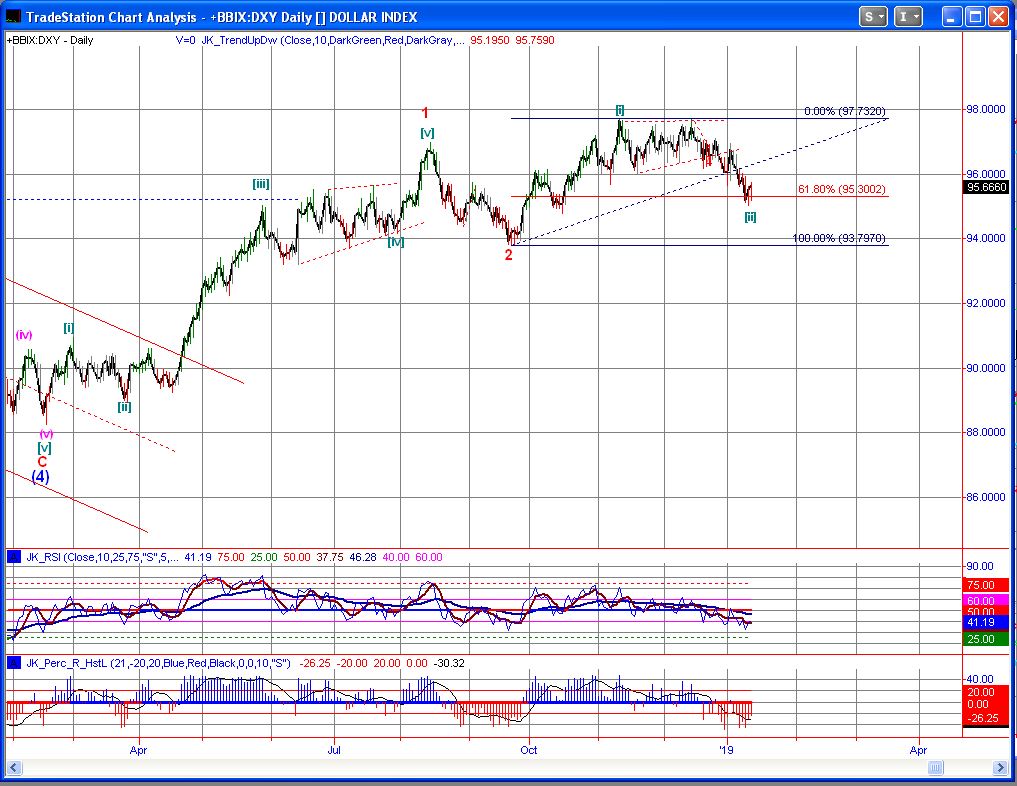The image size is (1017, 786).
Task: Click the -26.25 histogram axis marker
Action: [x=986, y=718]
